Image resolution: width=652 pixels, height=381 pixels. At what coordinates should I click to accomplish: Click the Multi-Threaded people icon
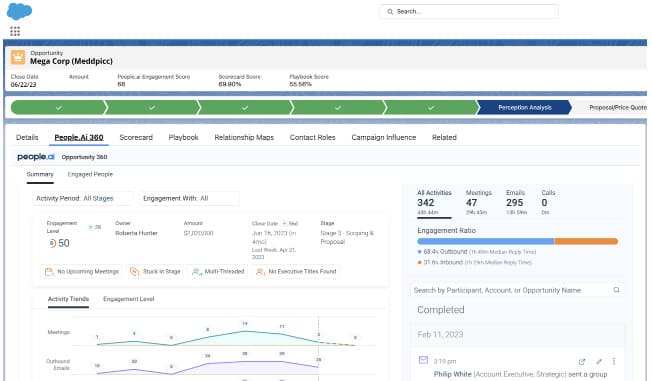[197, 272]
